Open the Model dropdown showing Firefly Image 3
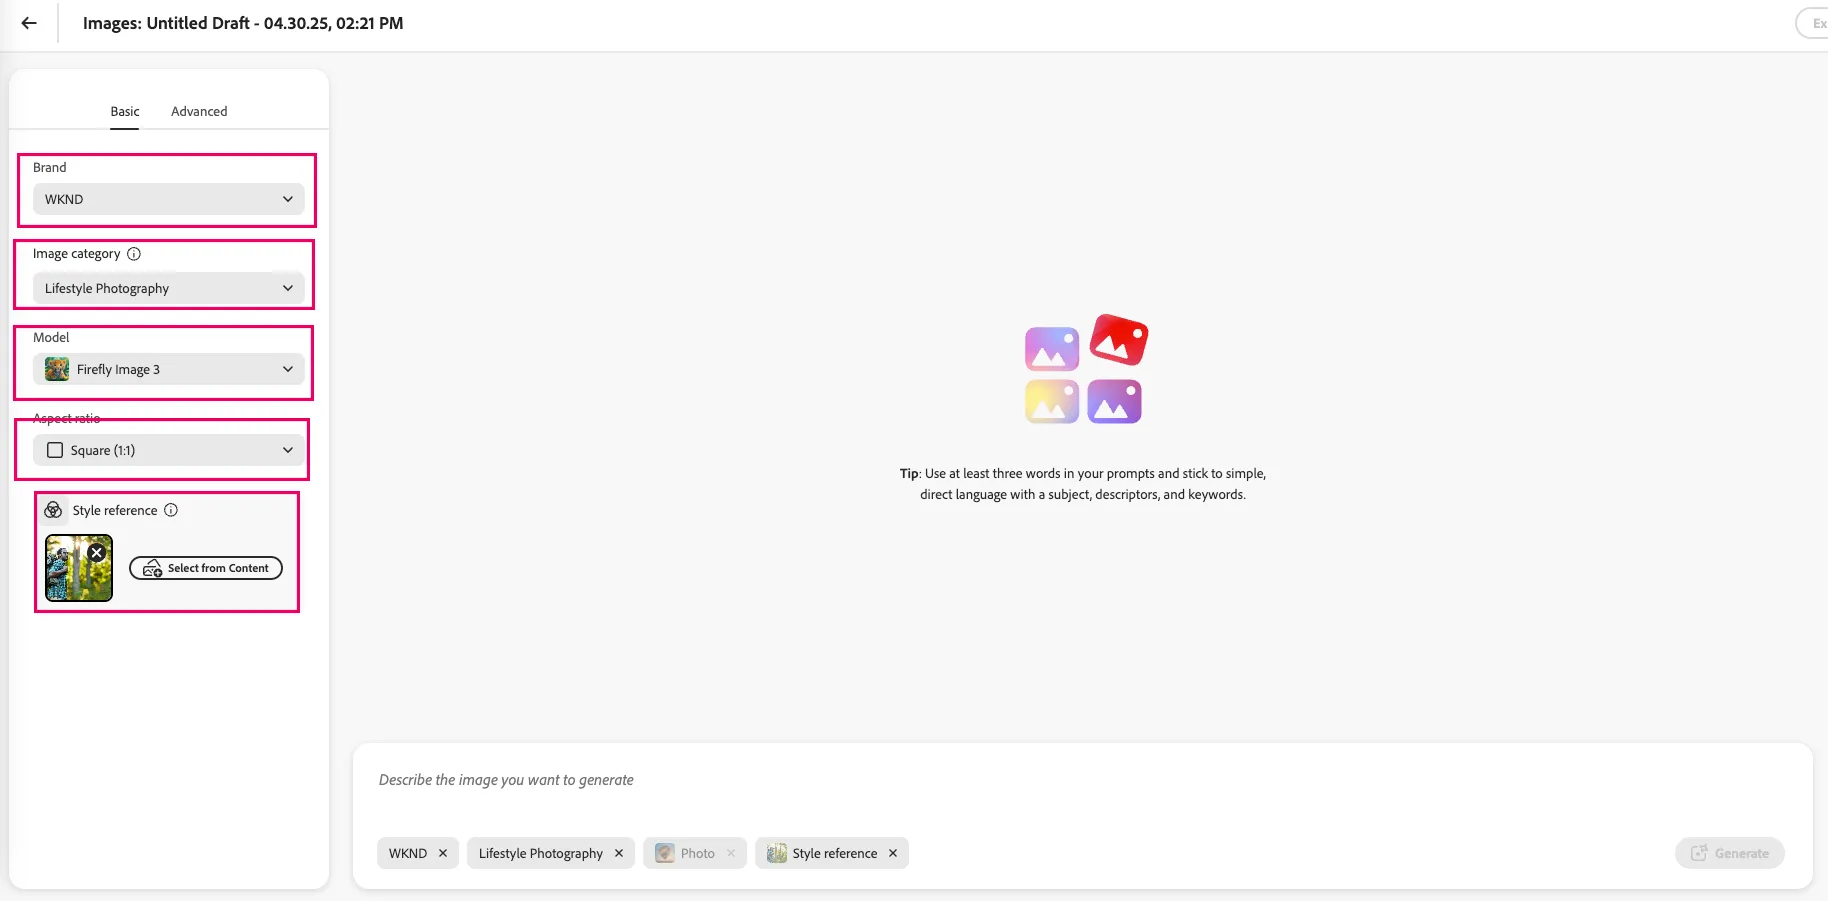Screen dimensions: 1828x901 [x=169, y=369]
